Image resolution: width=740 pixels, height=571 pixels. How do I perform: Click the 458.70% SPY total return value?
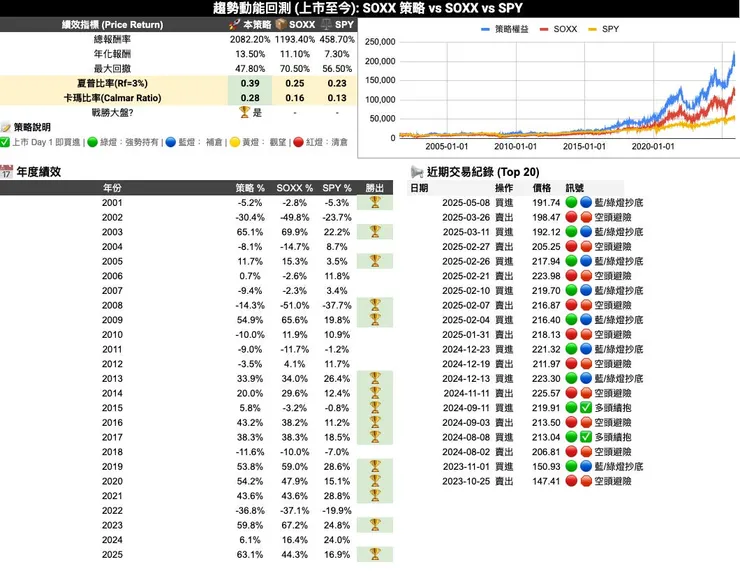tap(337, 39)
